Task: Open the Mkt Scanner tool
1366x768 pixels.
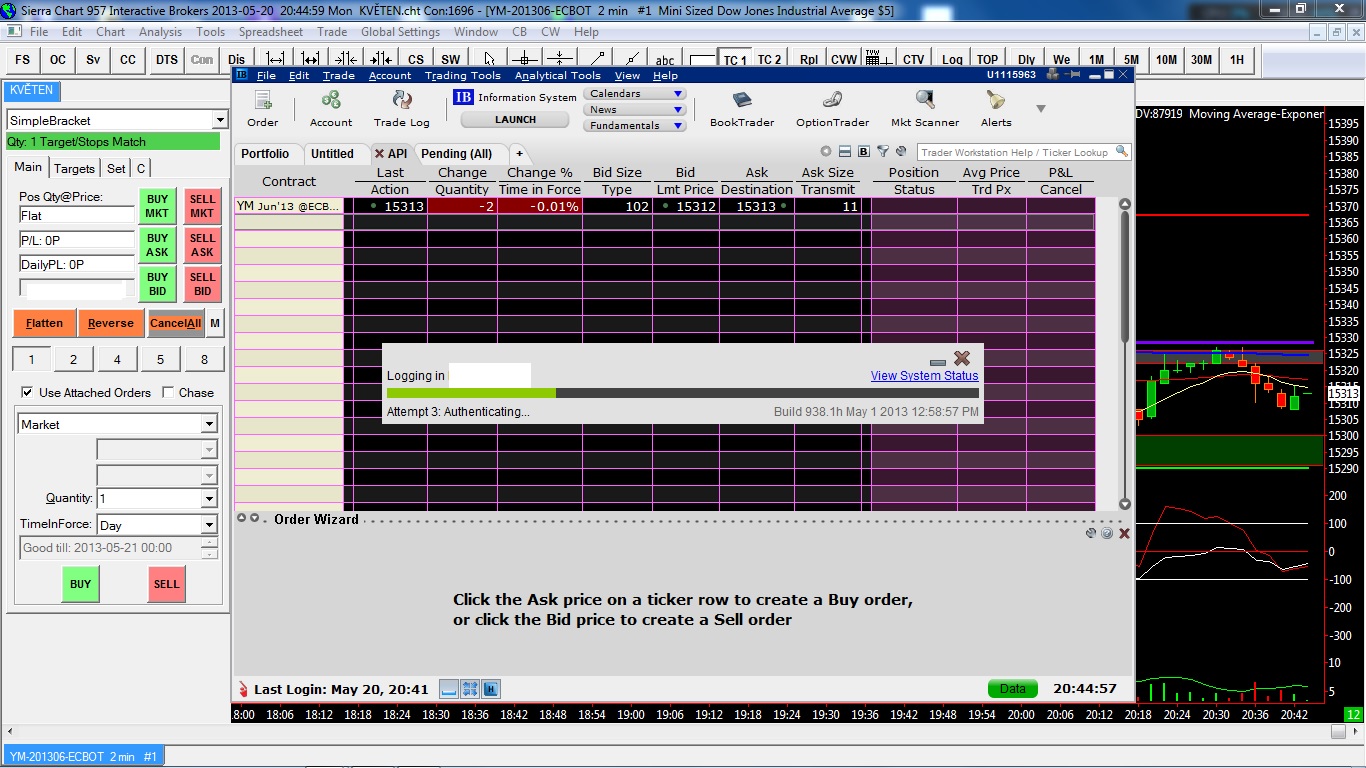Action: (925, 109)
